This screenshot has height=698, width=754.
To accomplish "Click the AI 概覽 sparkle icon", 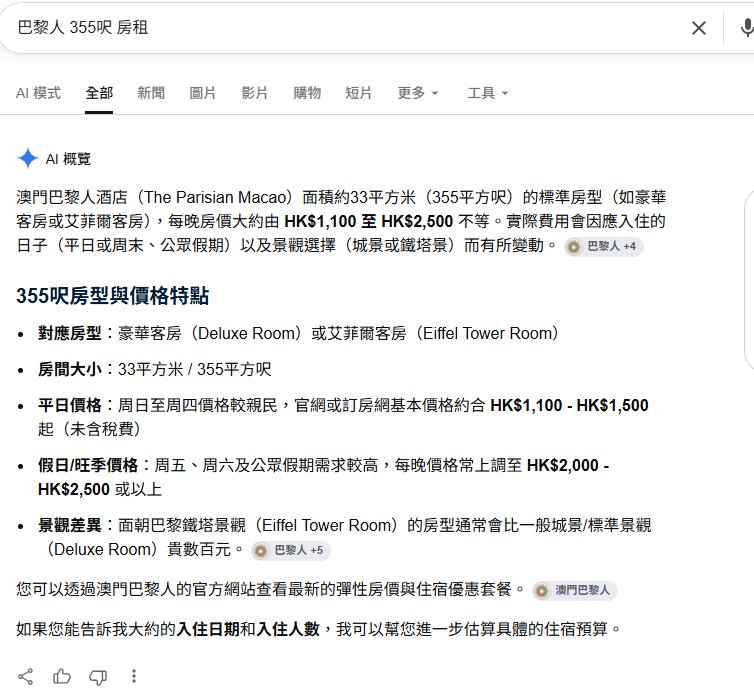I will point(28,158).
